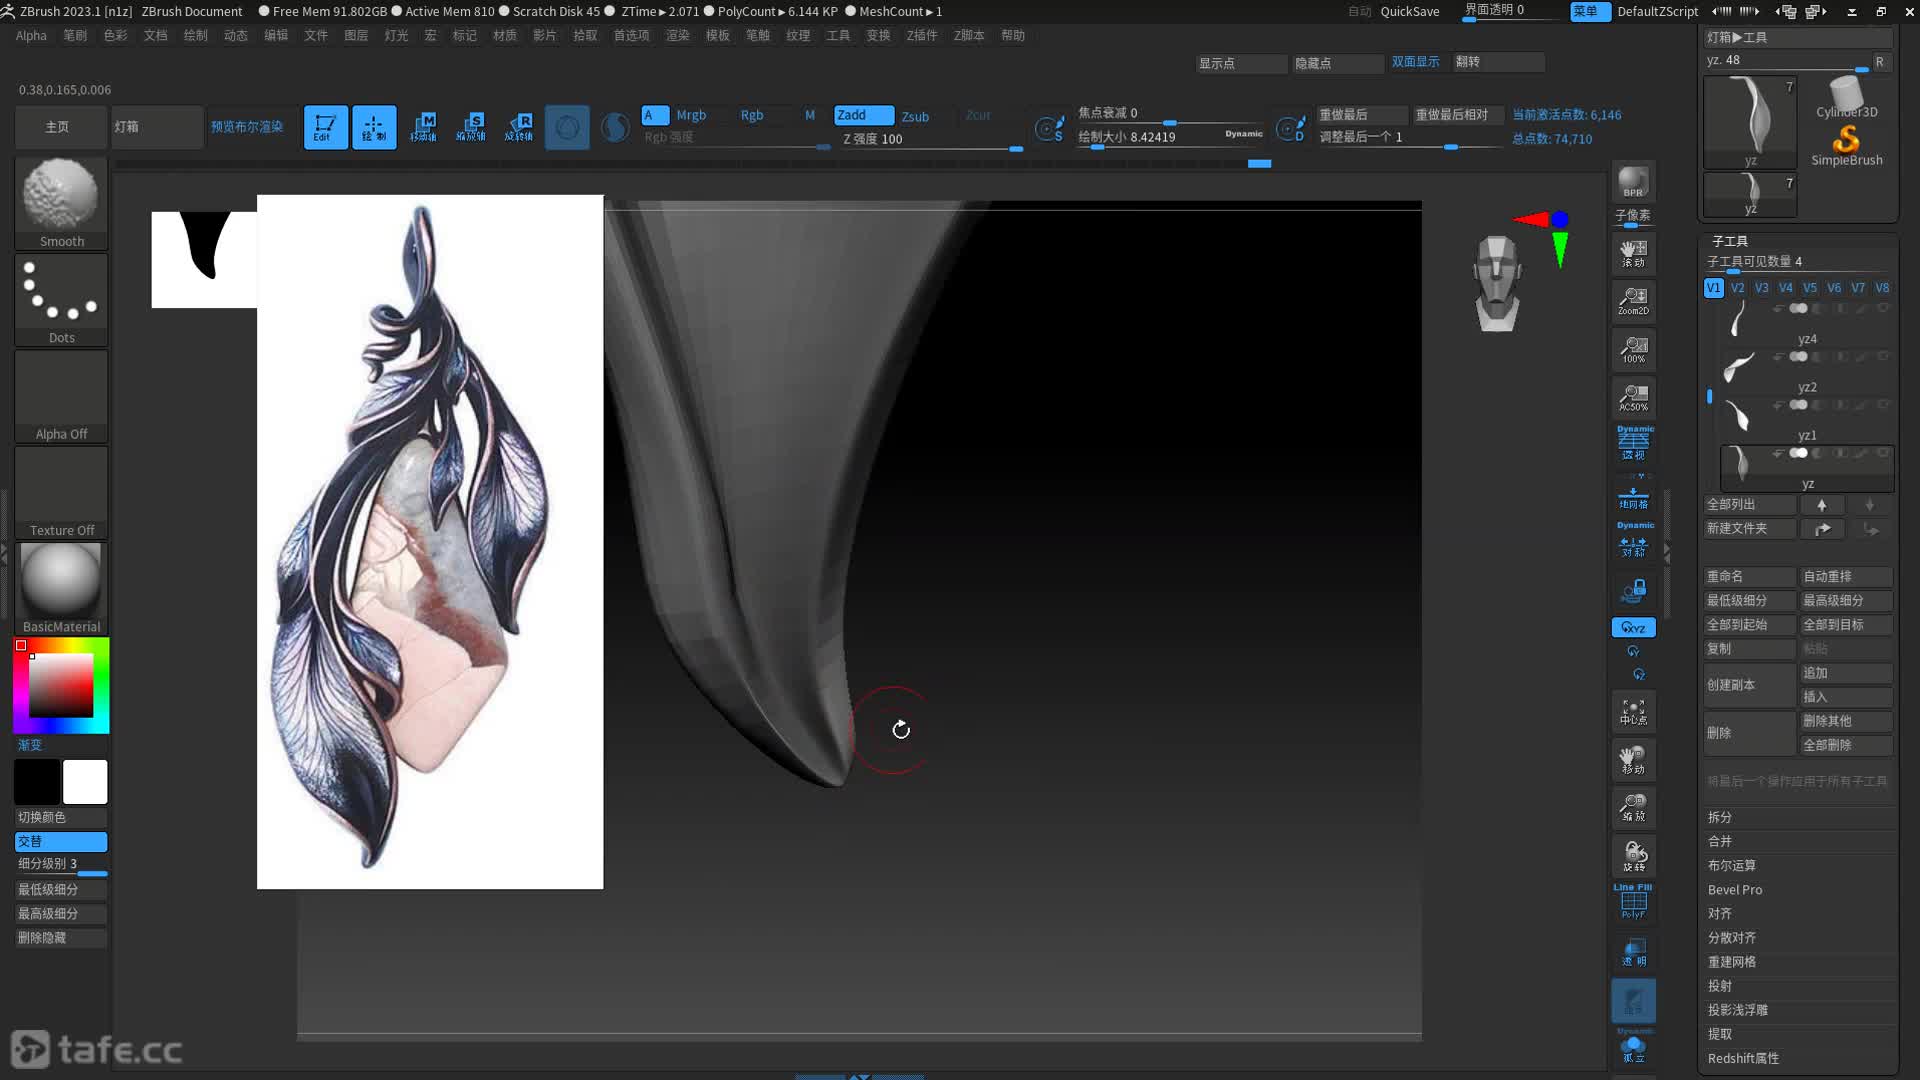Screen dimensions: 1920x1080
Task: Select the Scroll (滚动) hand icon
Action: point(1633,253)
